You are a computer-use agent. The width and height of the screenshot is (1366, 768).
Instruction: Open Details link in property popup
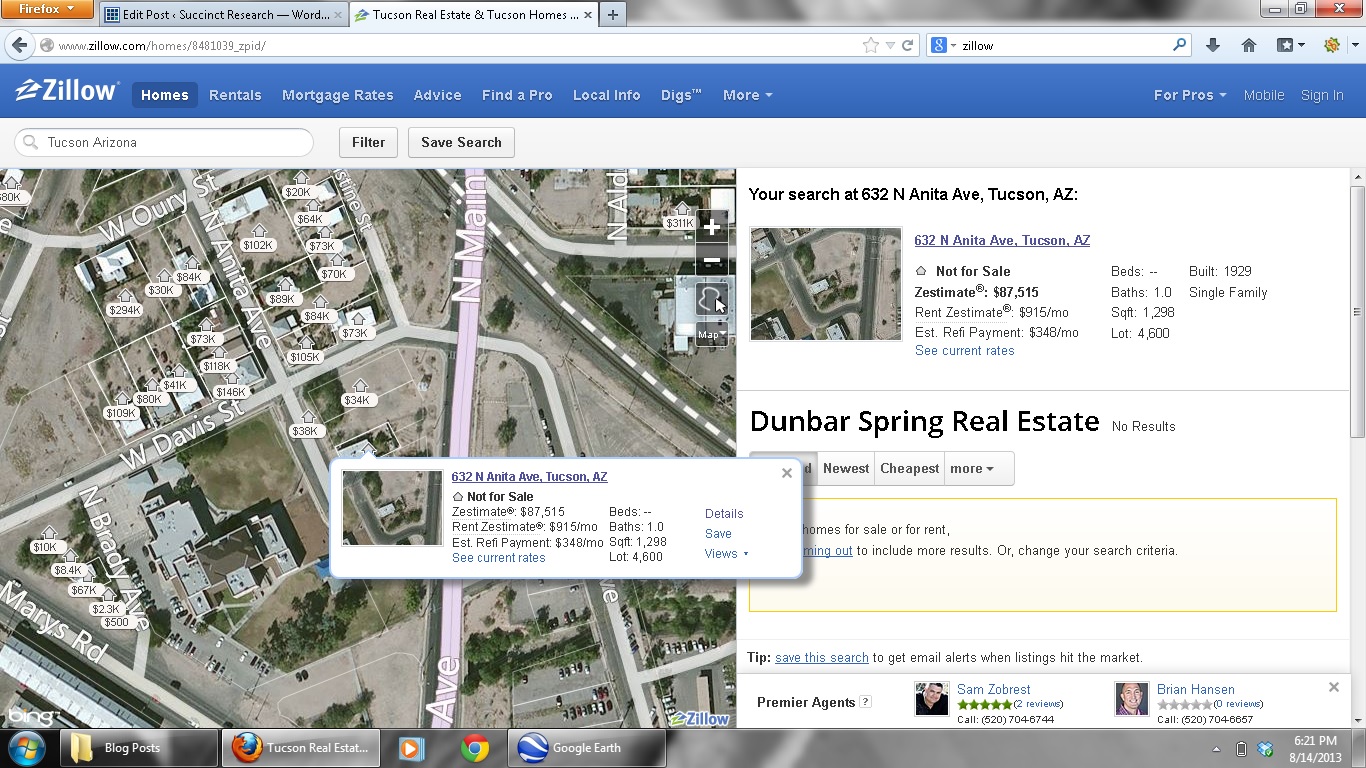coord(724,513)
